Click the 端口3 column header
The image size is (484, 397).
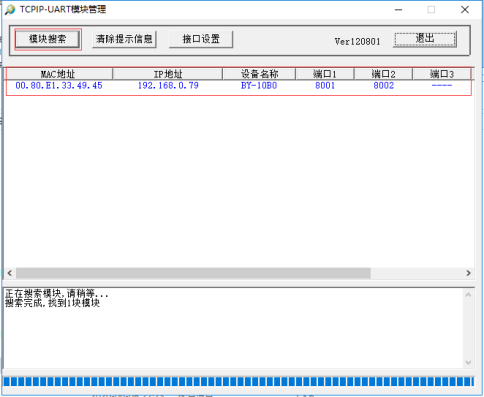point(442,74)
